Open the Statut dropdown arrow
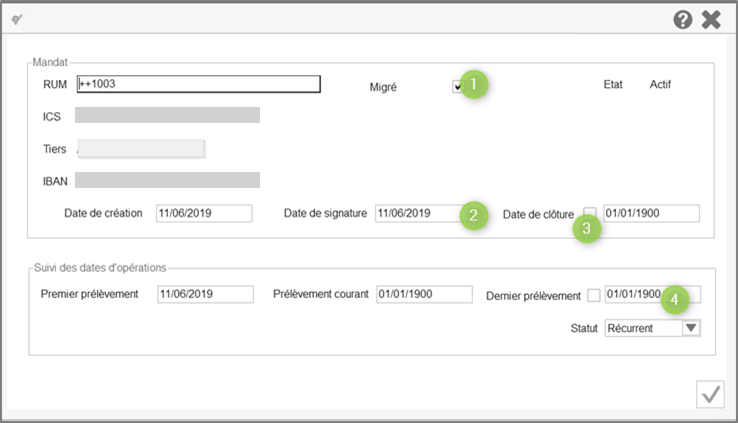 click(x=690, y=328)
